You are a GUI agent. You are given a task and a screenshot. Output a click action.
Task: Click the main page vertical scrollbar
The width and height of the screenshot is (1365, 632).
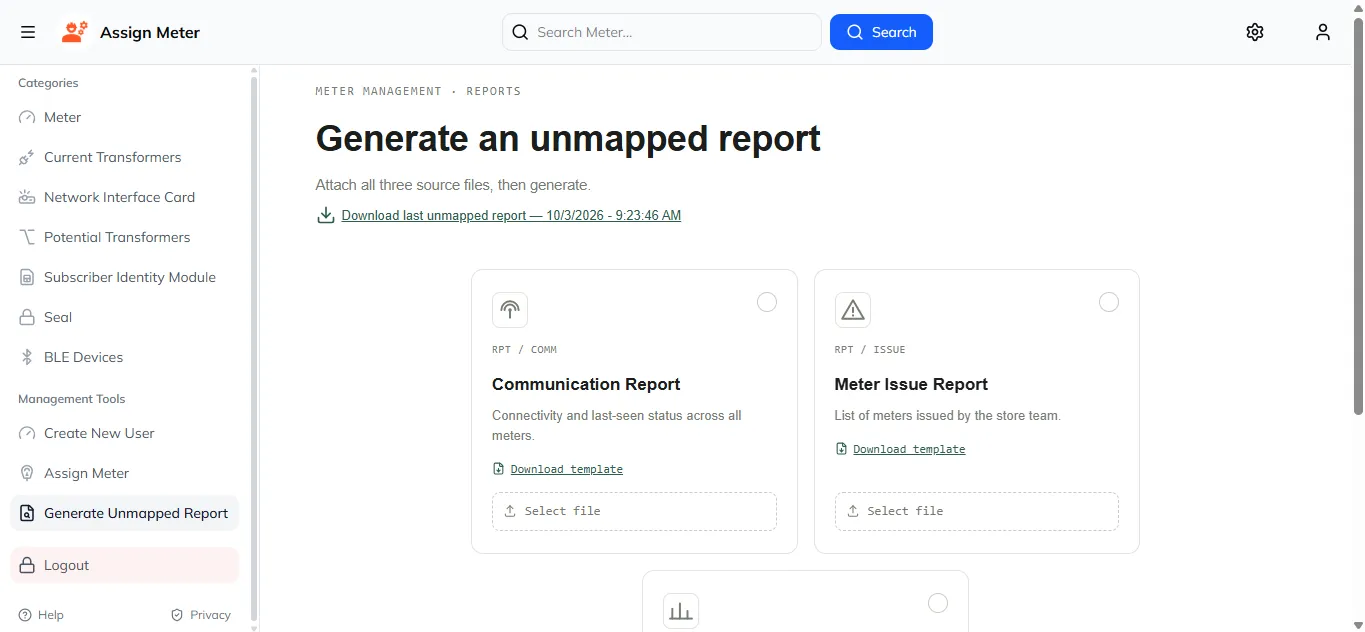[x=1357, y=215]
